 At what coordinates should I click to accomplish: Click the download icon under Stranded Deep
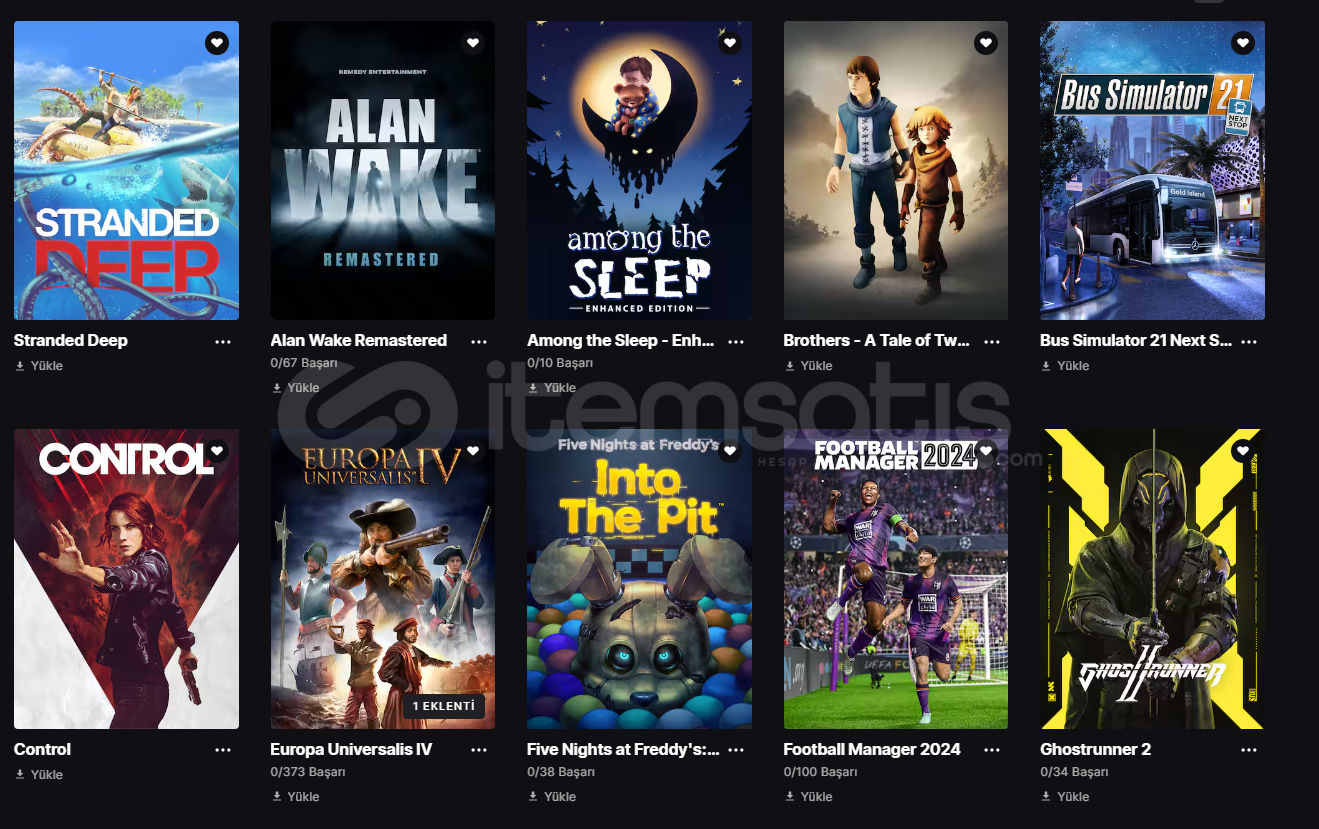[x=20, y=366]
